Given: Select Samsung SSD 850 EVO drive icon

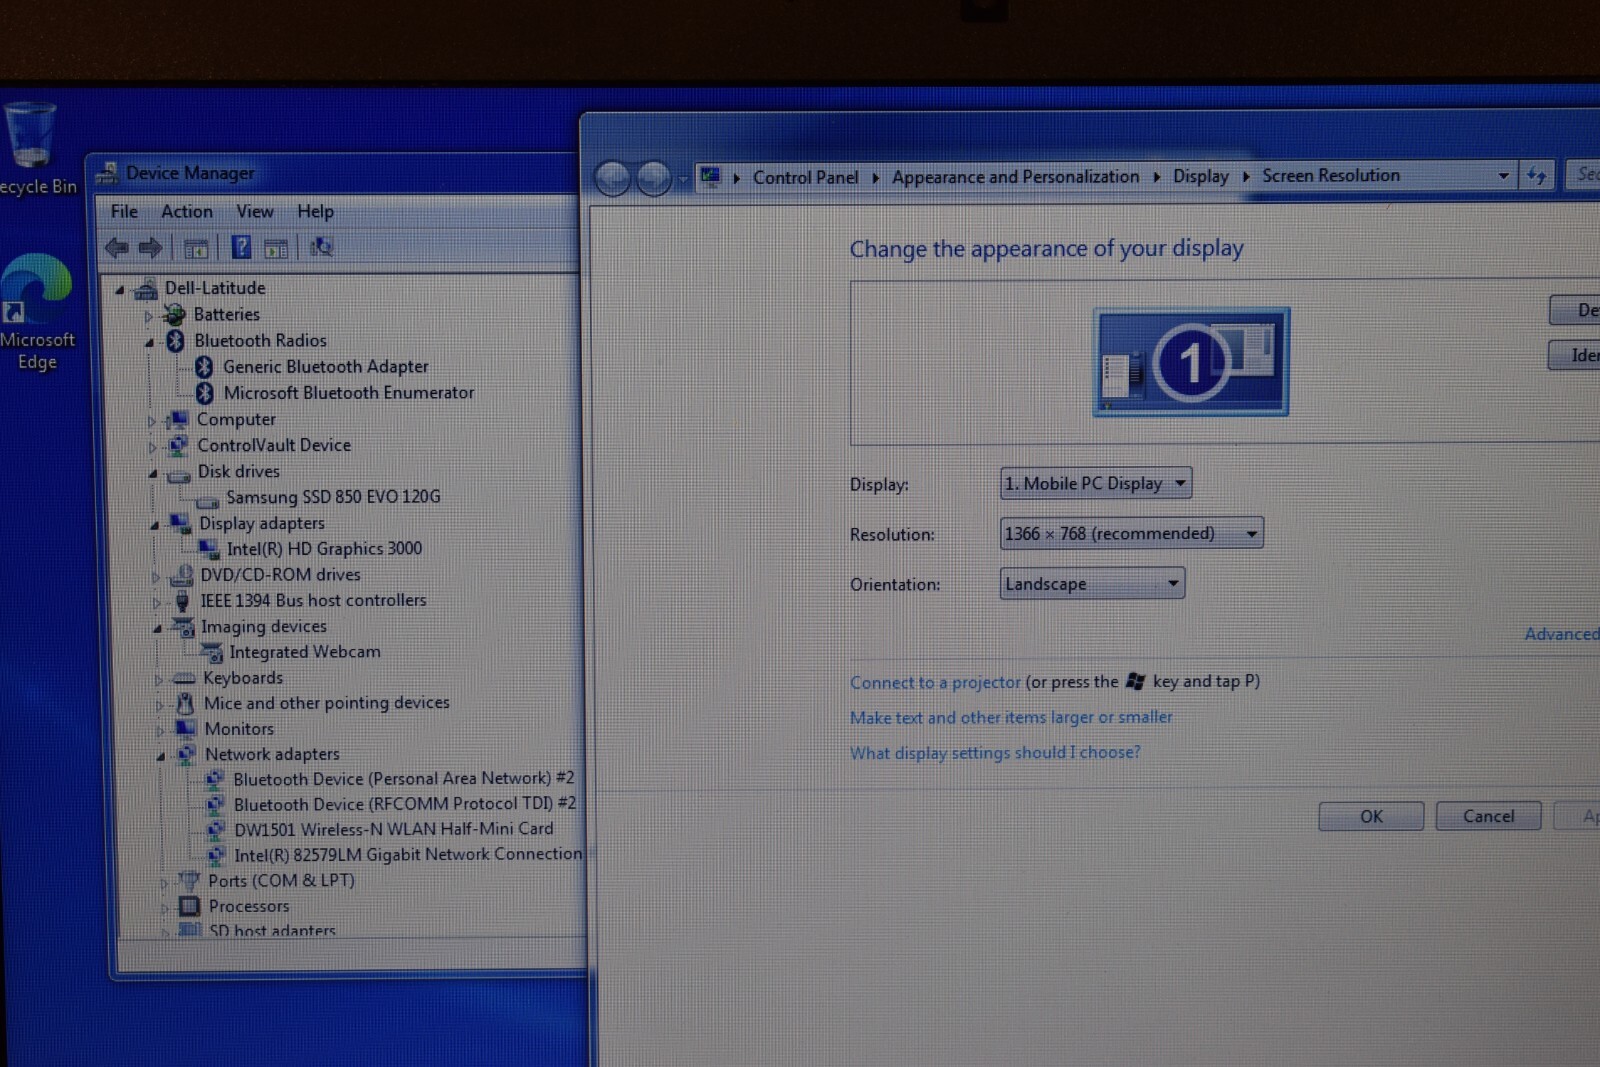Looking at the screenshot, I should coord(207,499).
